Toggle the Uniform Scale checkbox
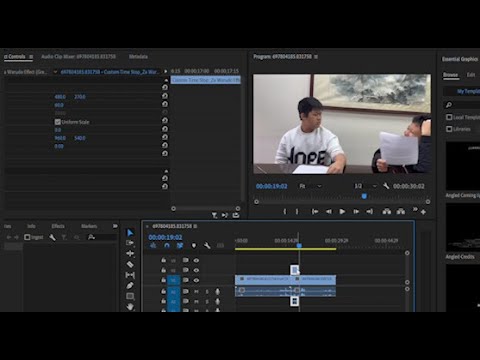 58,122
